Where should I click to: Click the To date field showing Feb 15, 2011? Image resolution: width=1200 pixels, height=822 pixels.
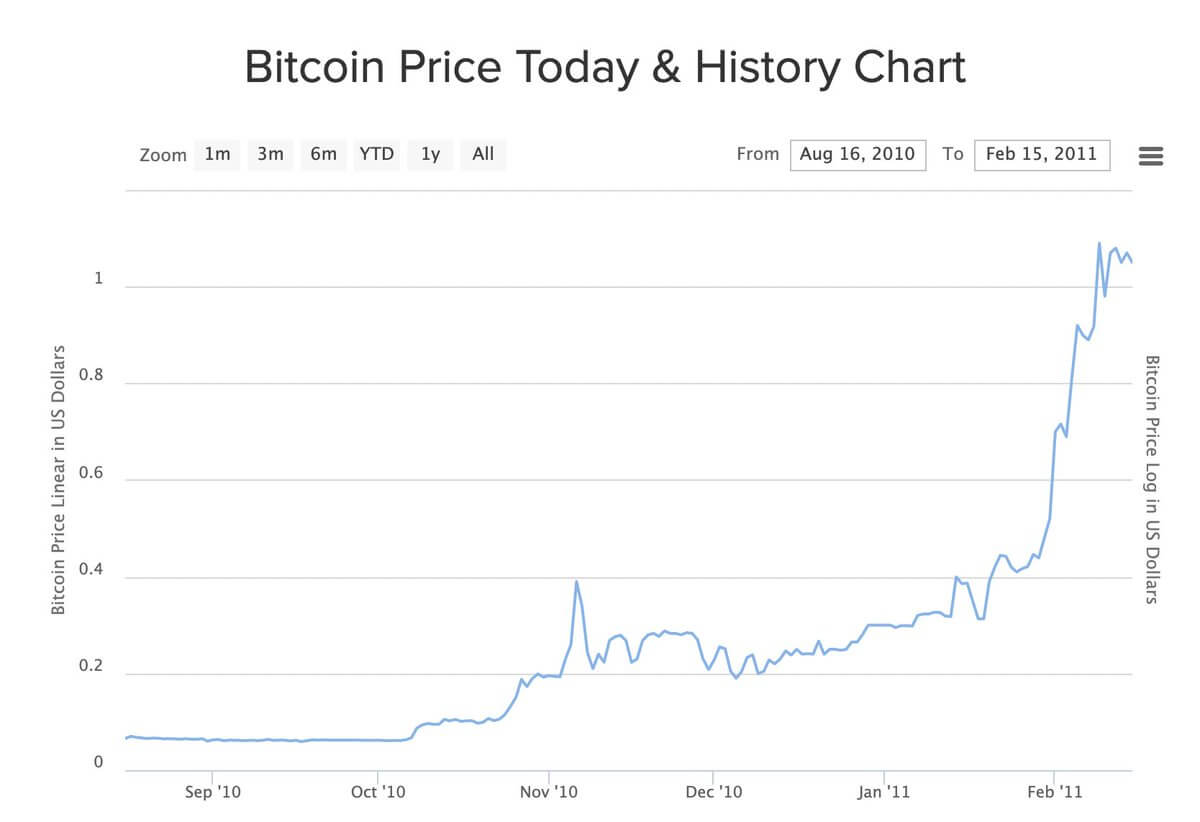click(1042, 154)
